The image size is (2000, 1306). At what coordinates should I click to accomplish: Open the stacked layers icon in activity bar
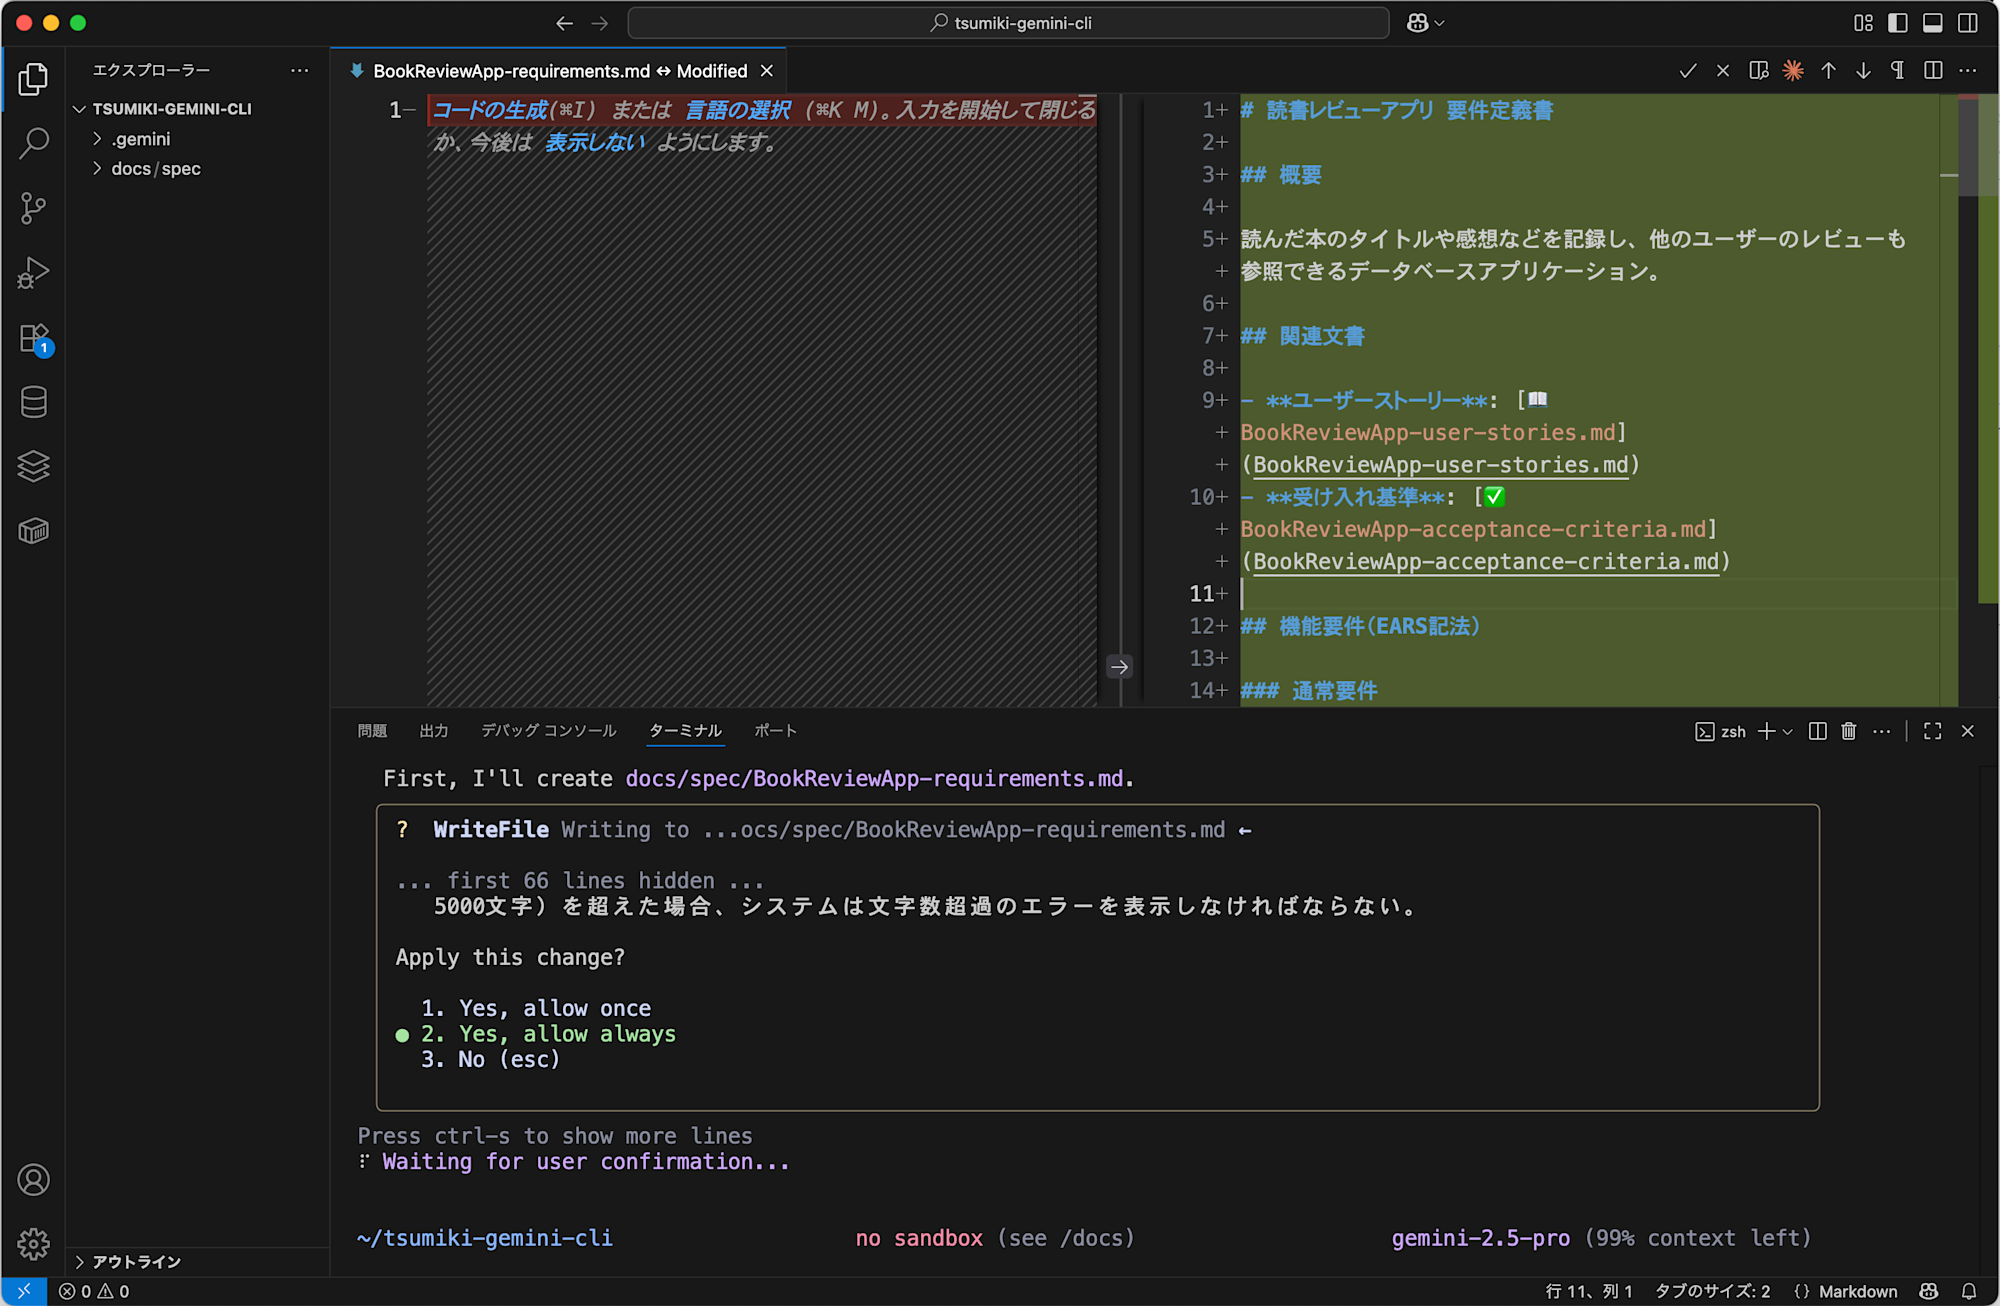click(x=33, y=466)
